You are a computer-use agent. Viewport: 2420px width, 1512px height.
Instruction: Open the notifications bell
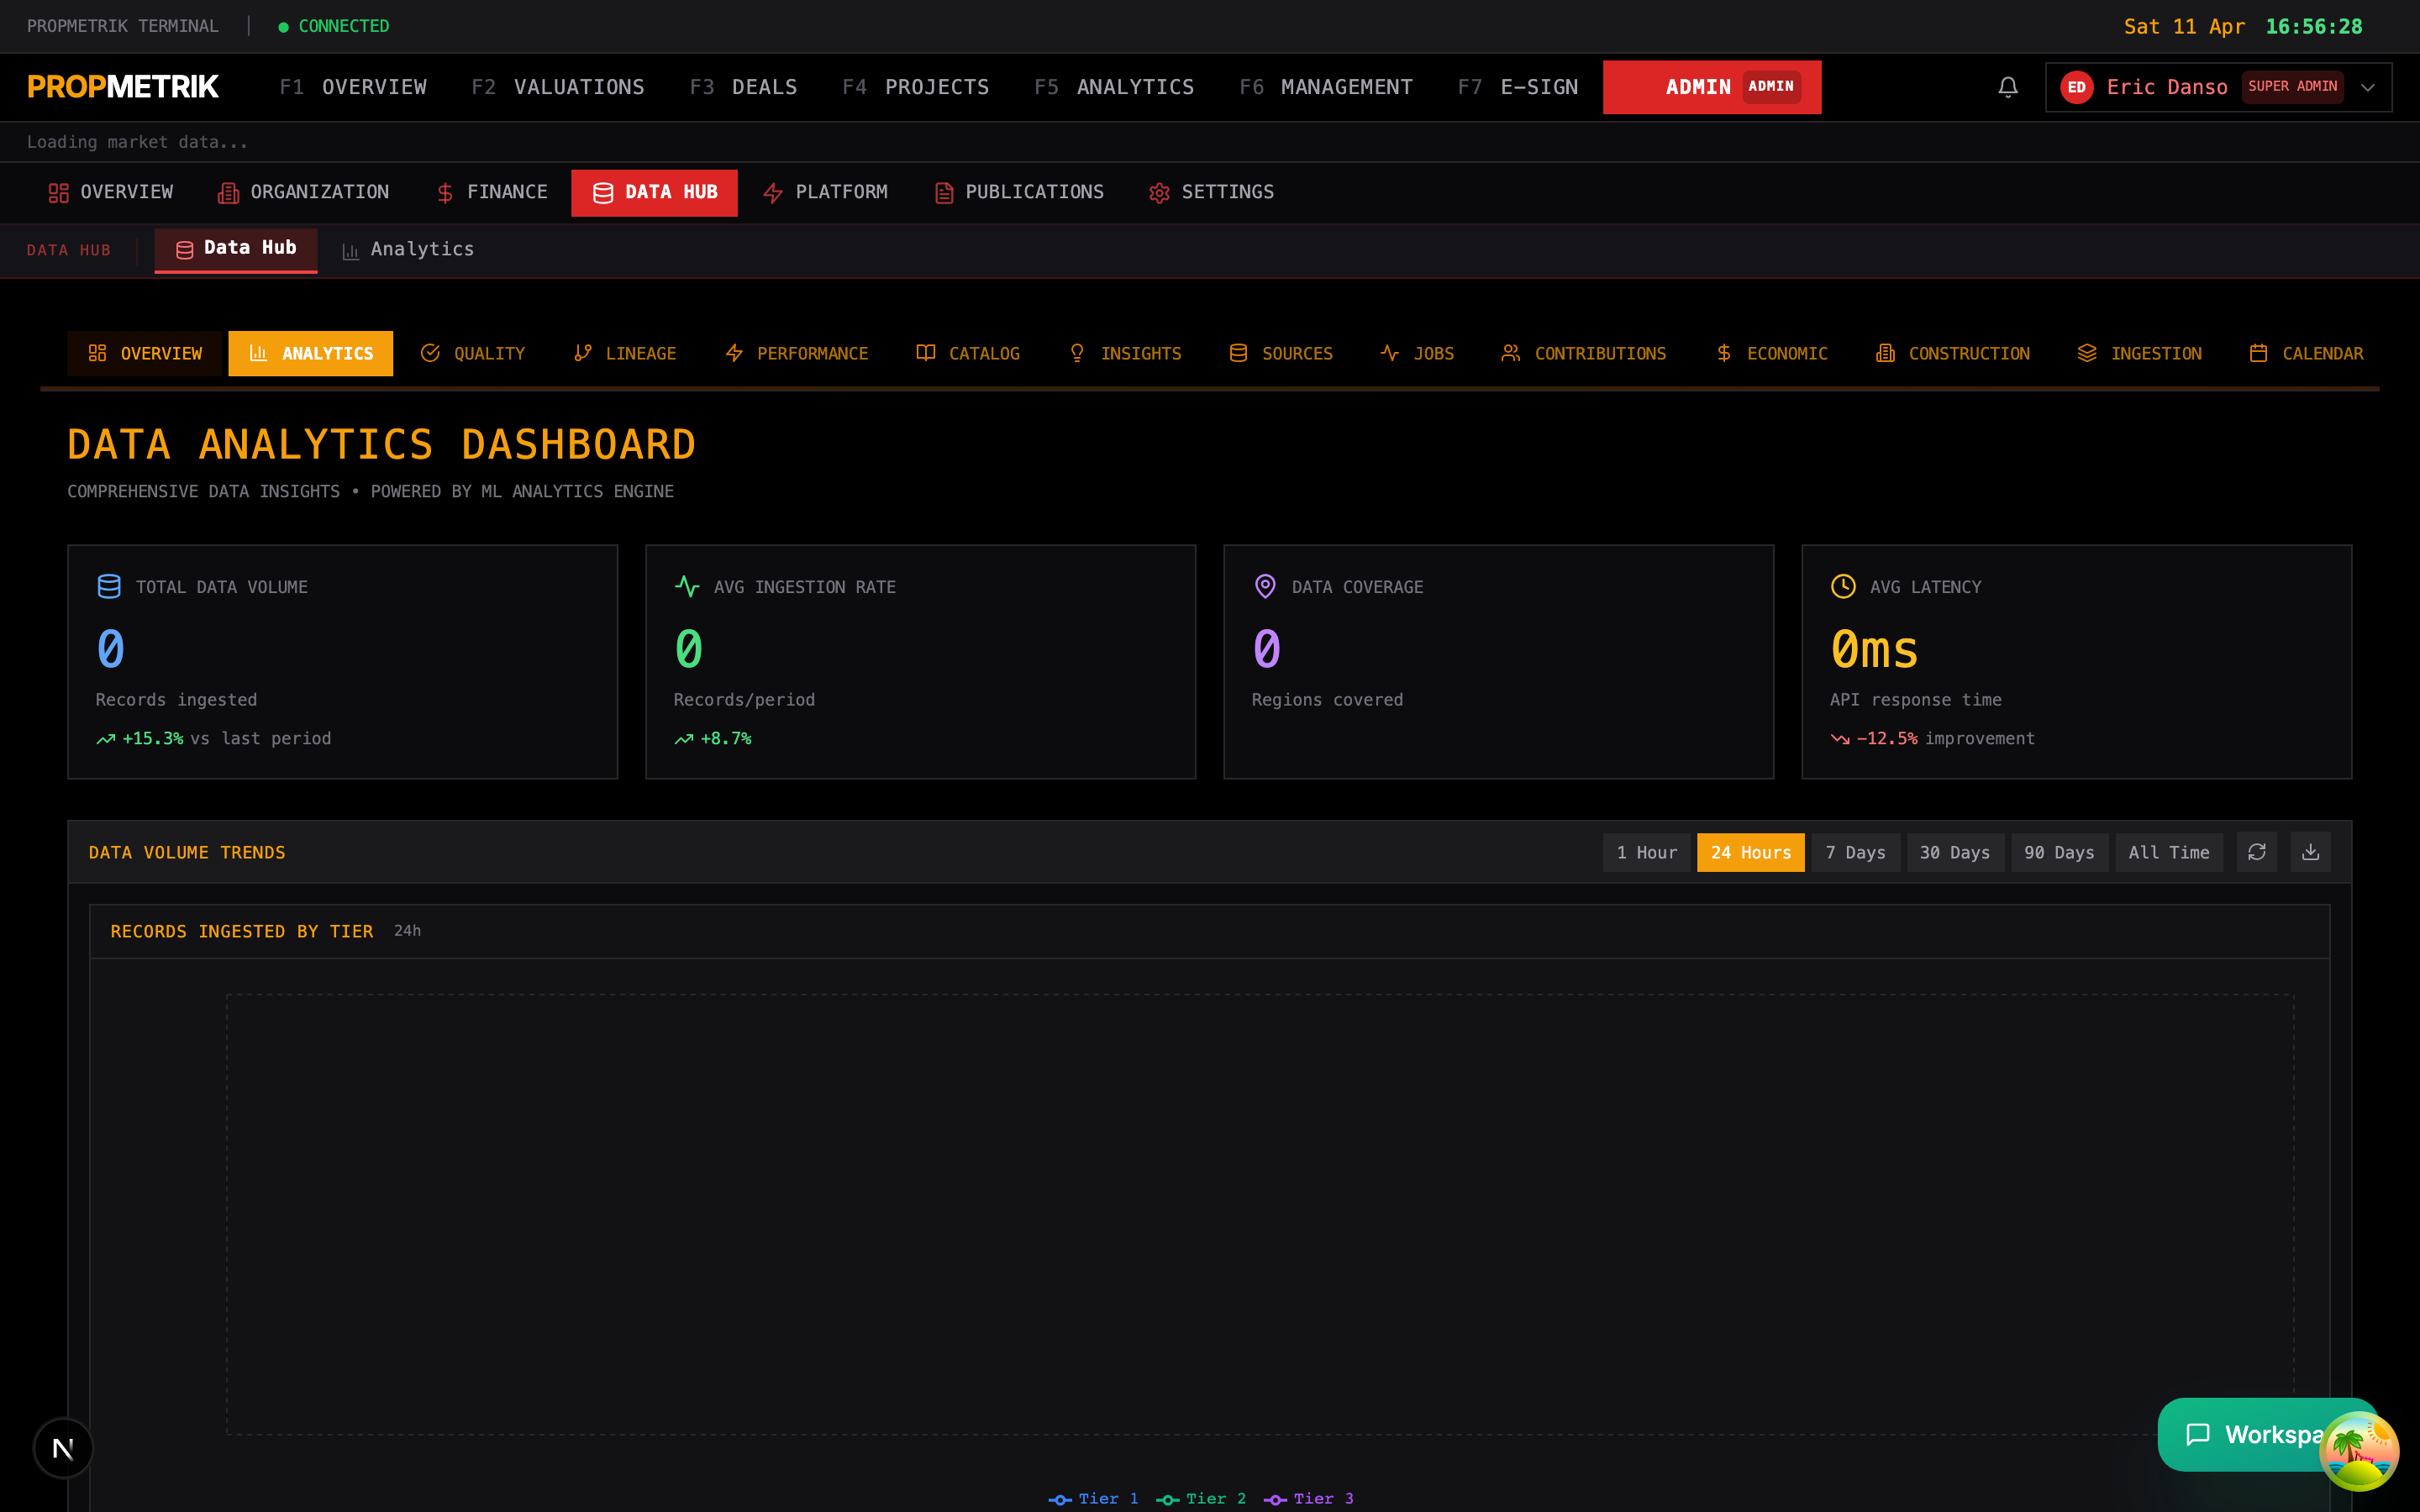click(x=2007, y=87)
